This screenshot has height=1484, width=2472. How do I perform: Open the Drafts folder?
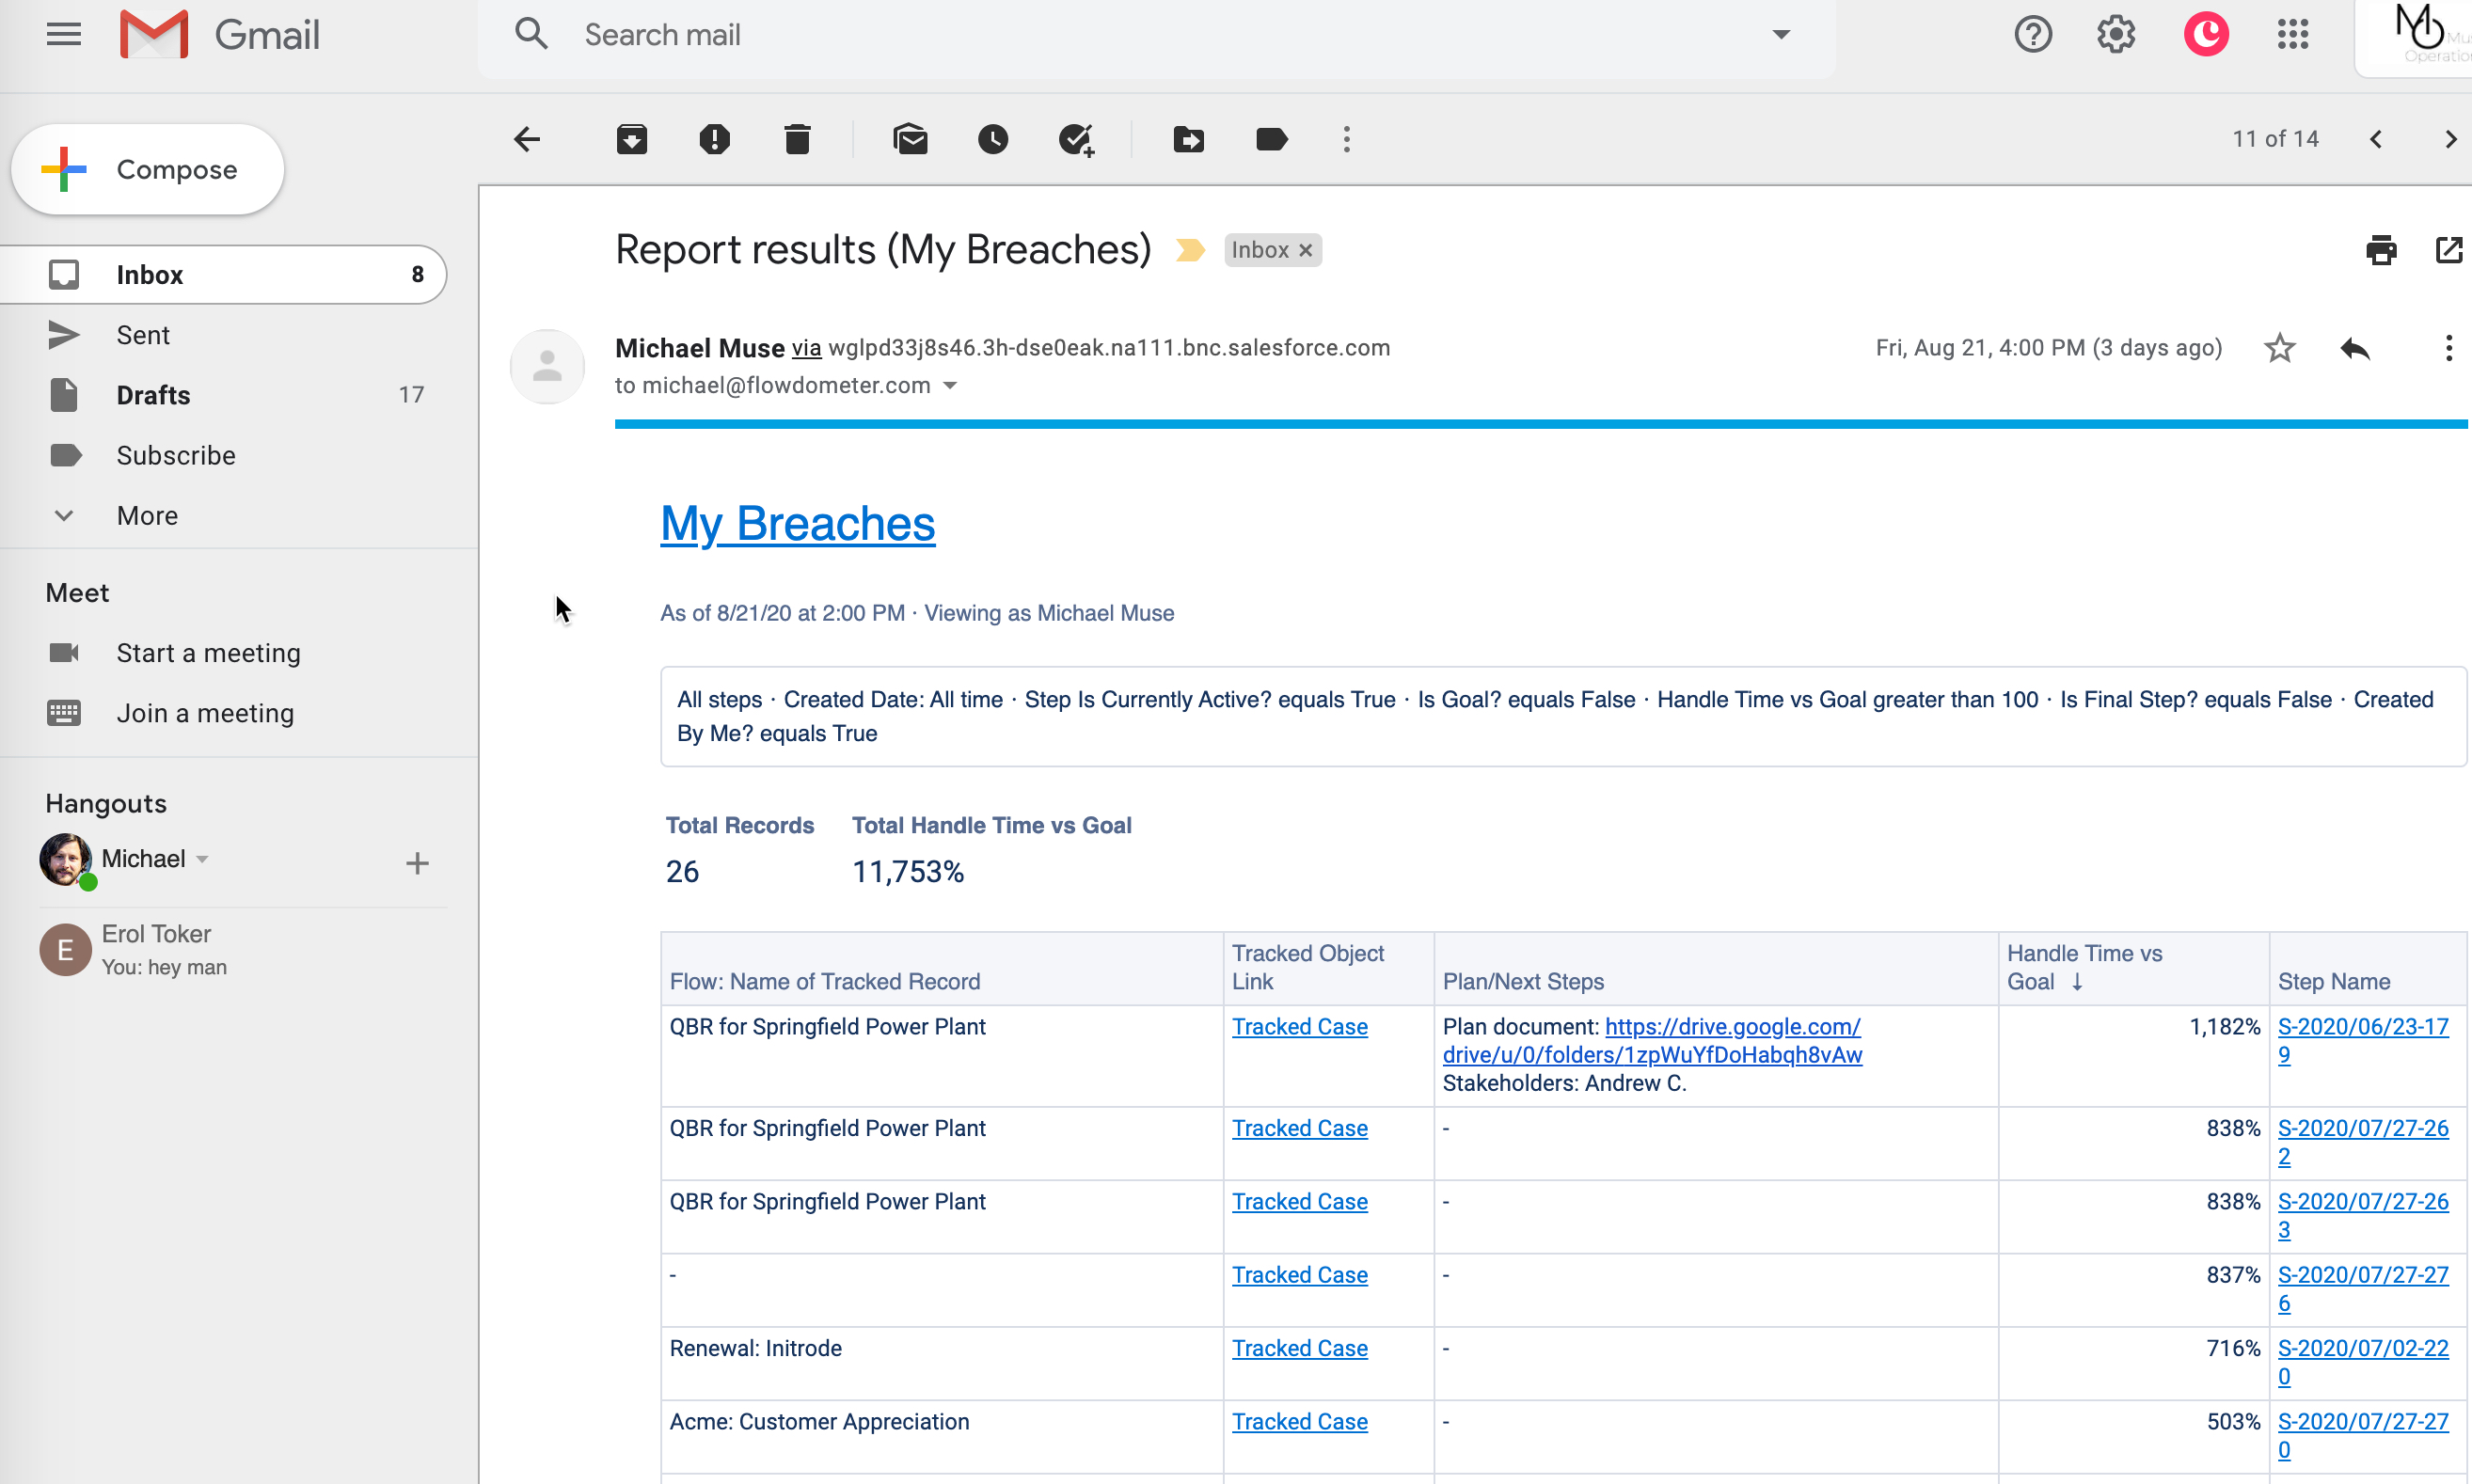(223, 395)
